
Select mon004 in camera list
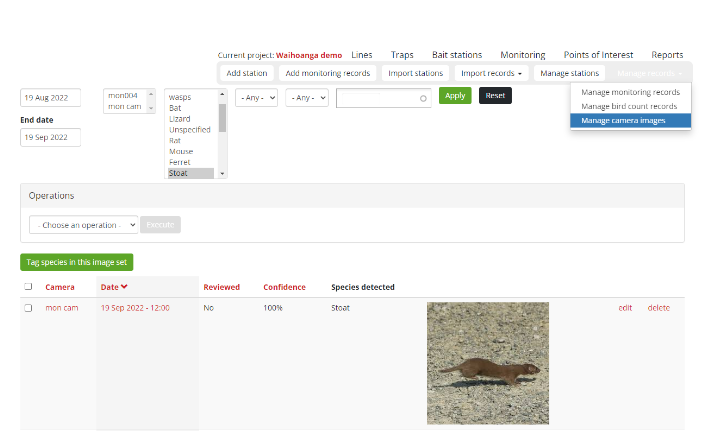click(x=123, y=96)
